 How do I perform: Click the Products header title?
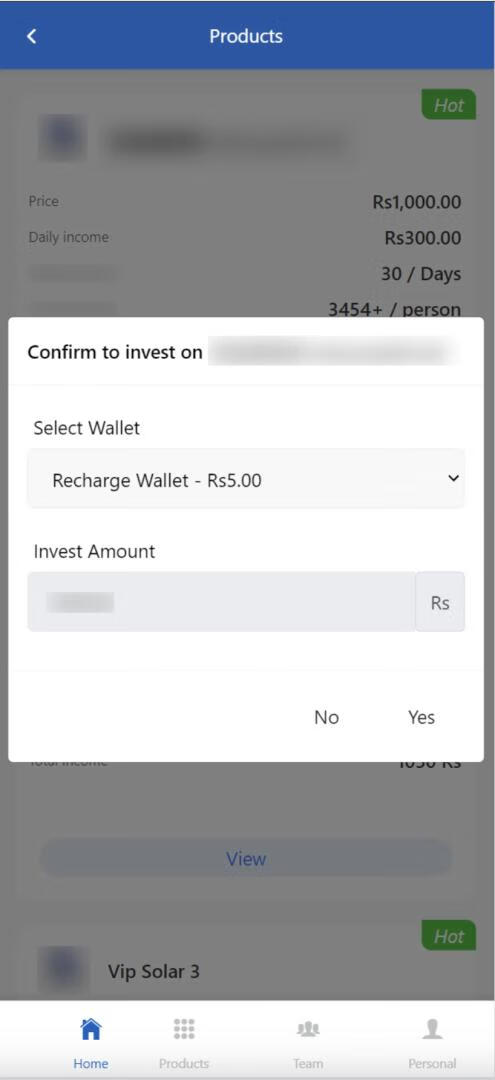(246, 36)
